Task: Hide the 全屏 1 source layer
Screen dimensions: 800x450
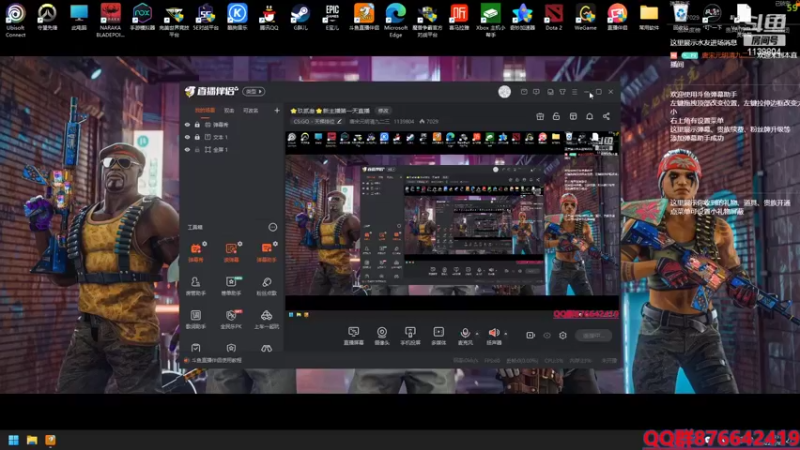Action: 187,149
